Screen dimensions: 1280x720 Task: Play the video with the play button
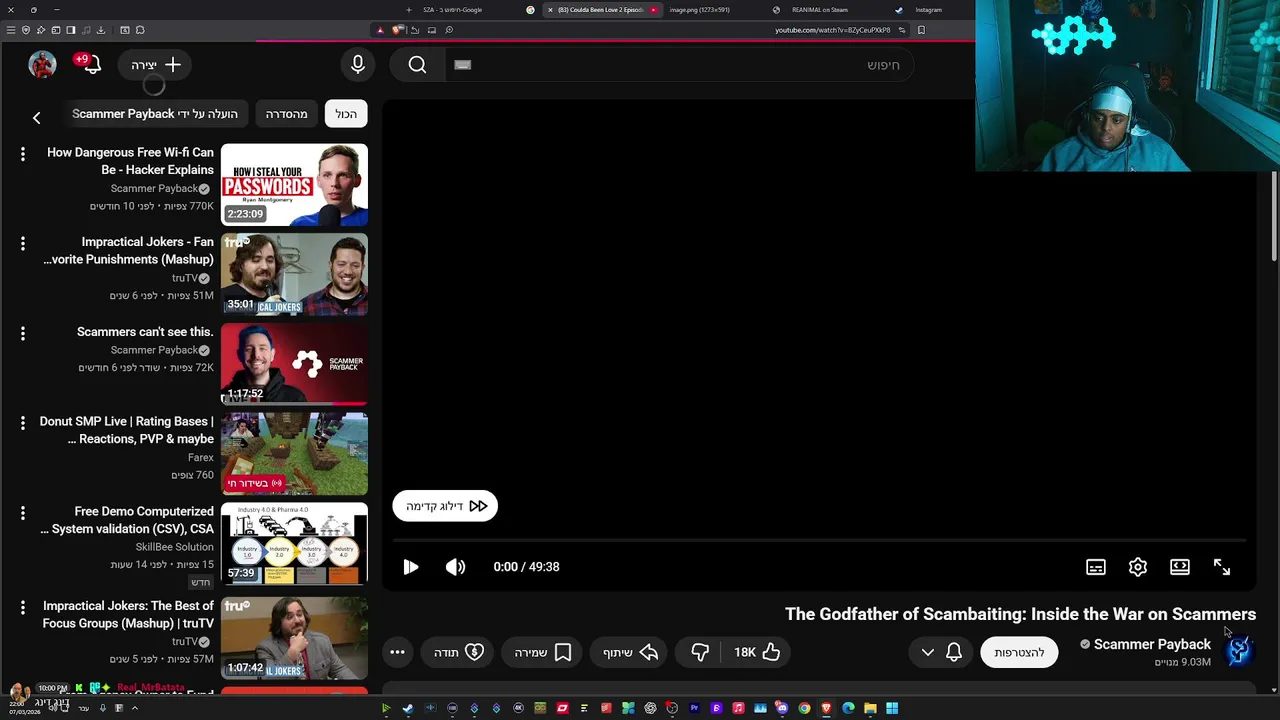410,567
